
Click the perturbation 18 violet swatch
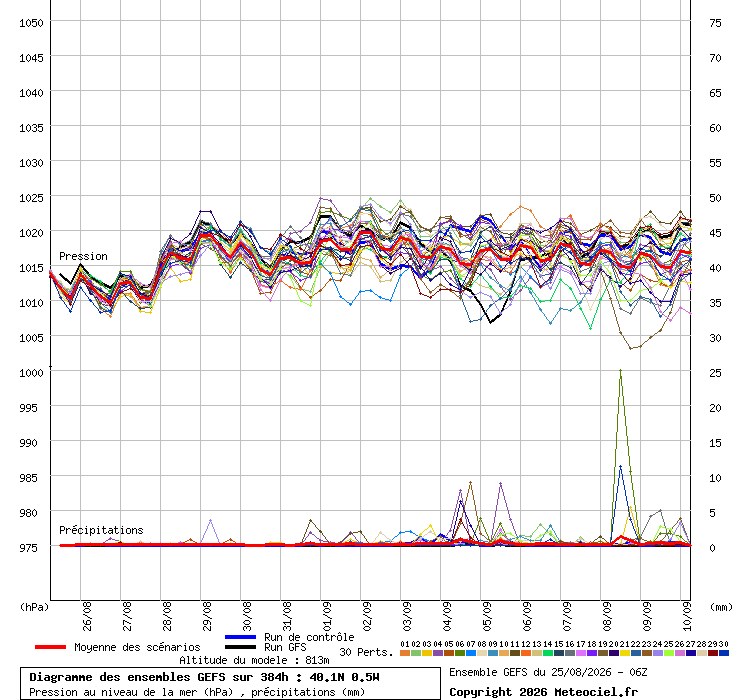[592, 653]
